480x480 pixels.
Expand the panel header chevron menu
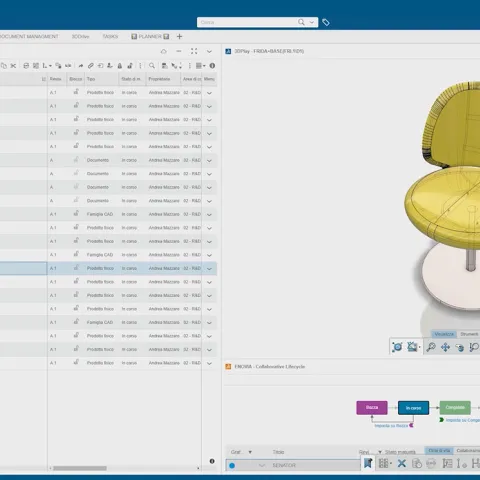pos(209,52)
